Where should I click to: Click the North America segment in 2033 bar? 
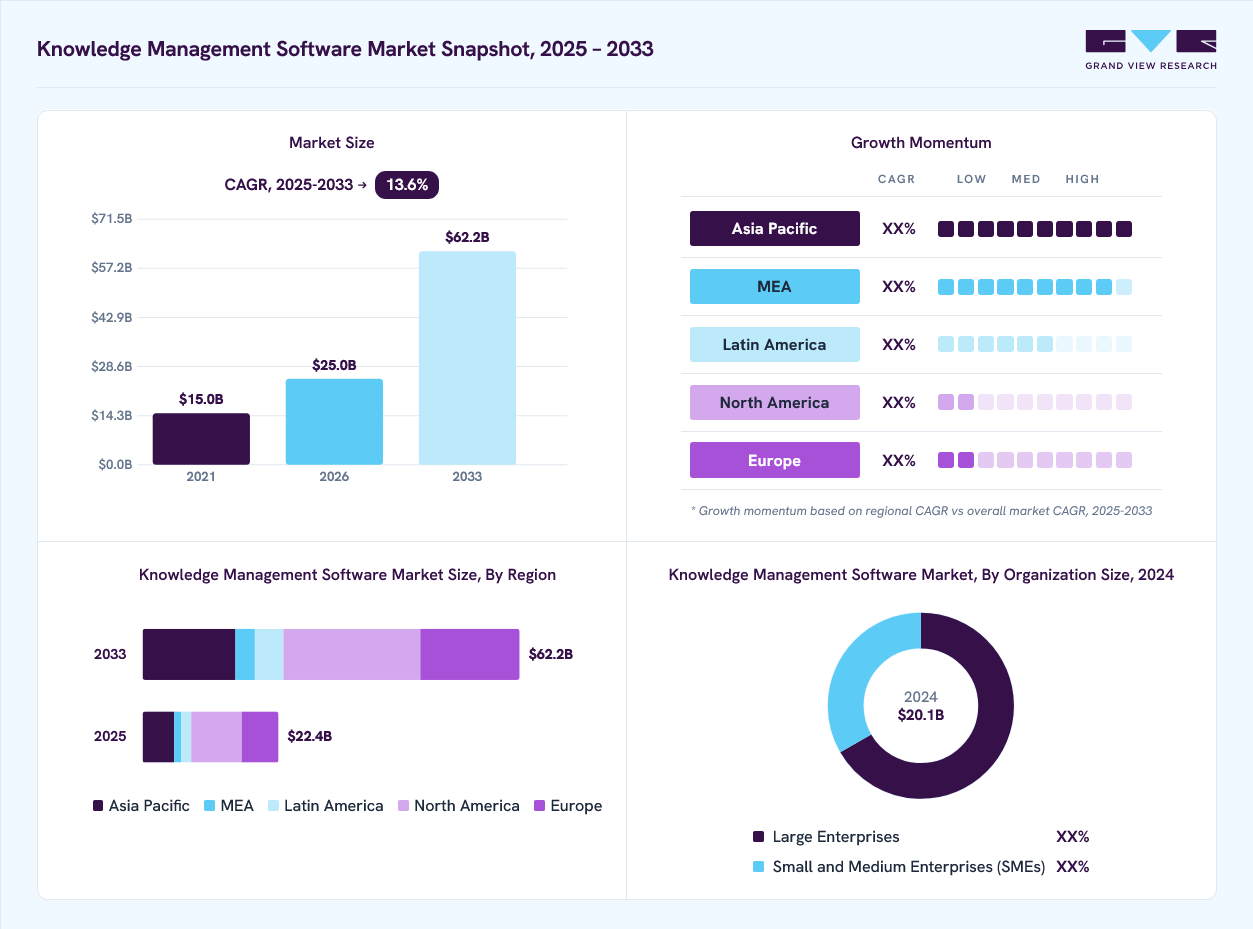tap(352, 654)
